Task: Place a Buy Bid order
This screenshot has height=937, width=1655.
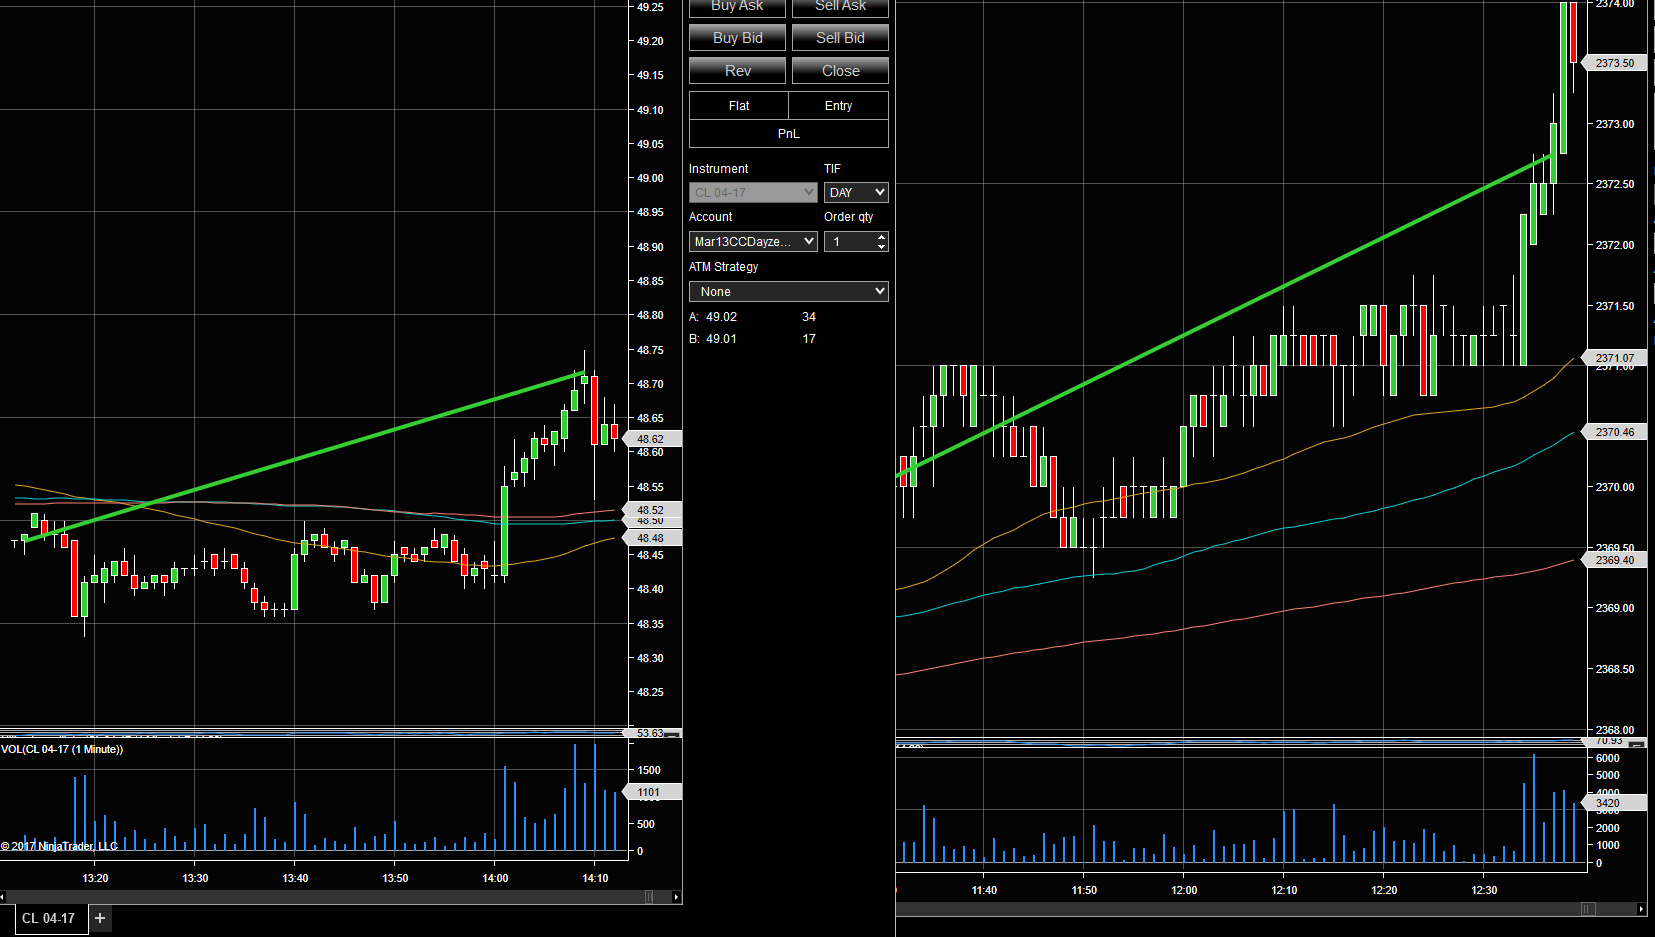Action: [737, 38]
